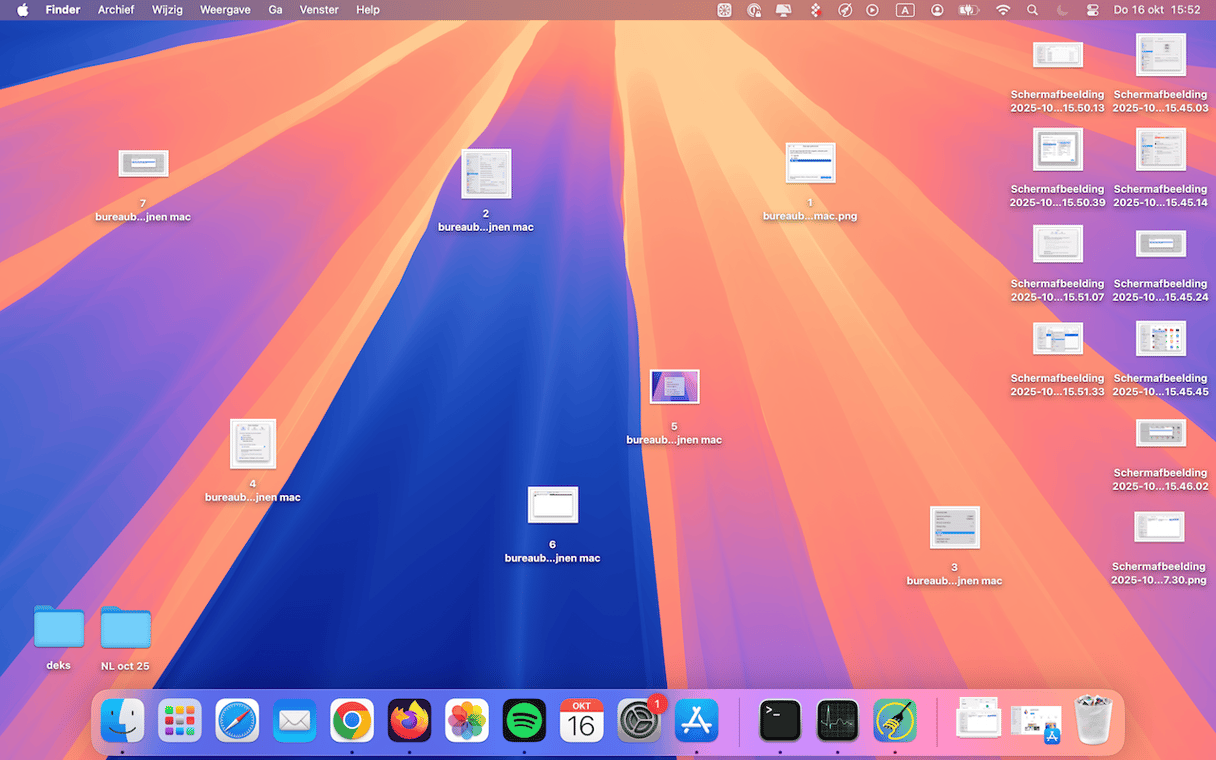Open the Photos app in the Dock

coord(467,721)
